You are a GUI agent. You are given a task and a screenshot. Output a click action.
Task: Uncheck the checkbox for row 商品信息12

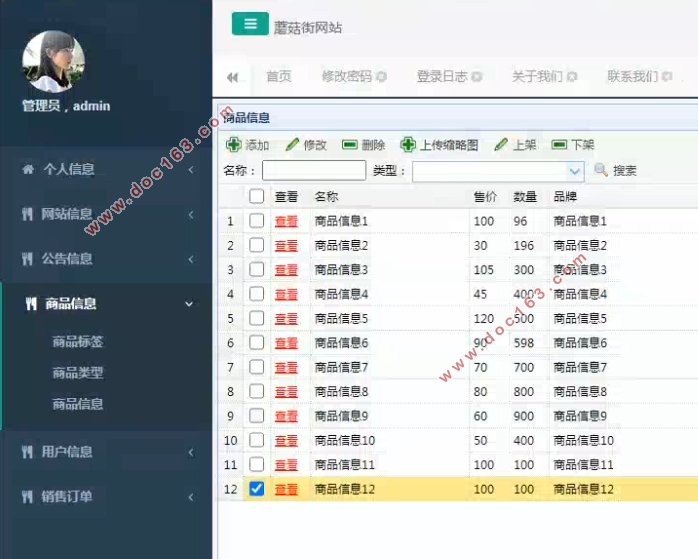(x=256, y=489)
